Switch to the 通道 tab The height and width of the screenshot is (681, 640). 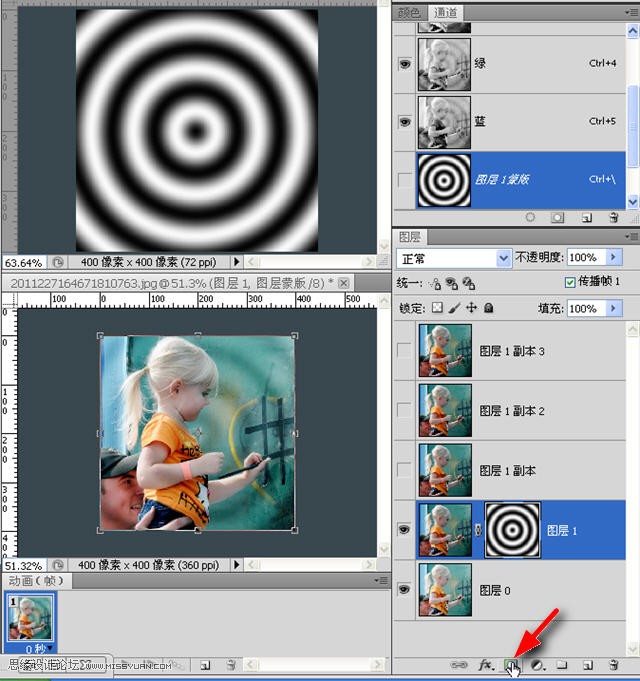click(445, 13)
